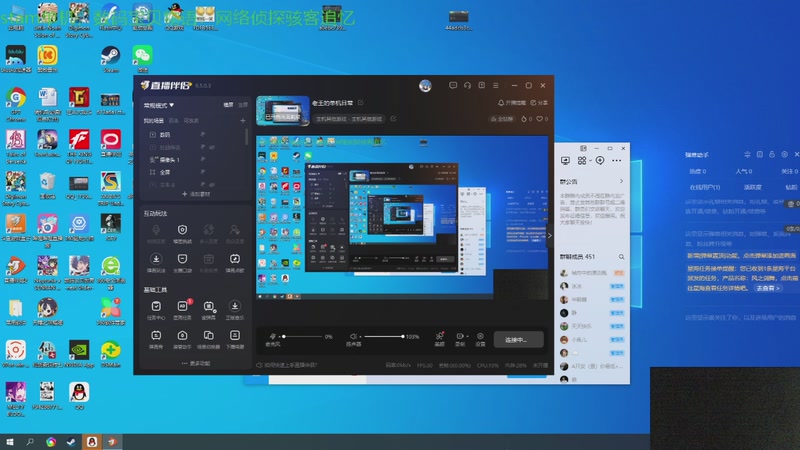Click the user avatar in 直播伴侣 title bar
The height and width of the screenshot is (450, 800).
[425, 86]
